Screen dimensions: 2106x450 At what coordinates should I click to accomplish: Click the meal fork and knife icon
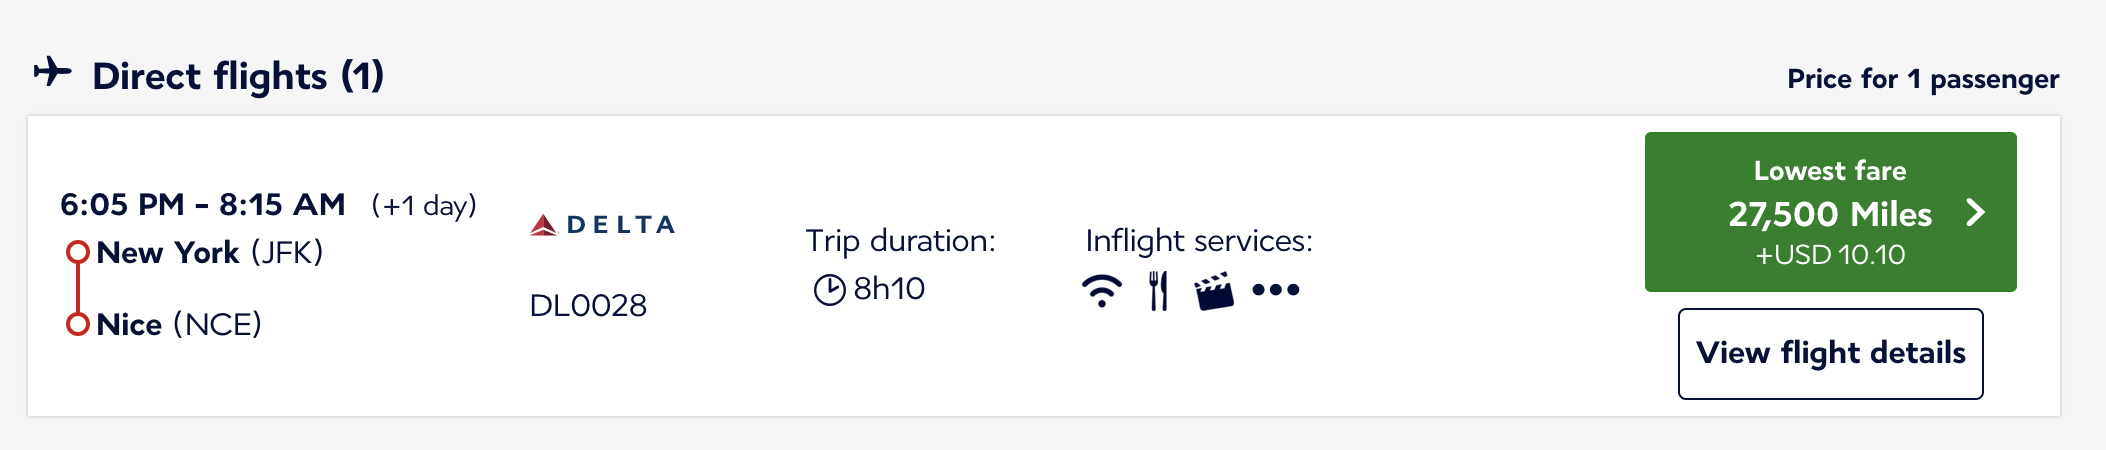coord(1158,291)
